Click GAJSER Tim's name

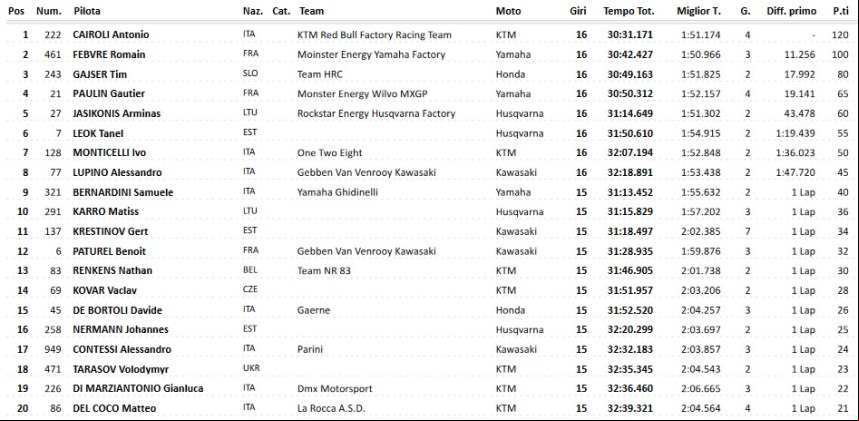point(96,74)
